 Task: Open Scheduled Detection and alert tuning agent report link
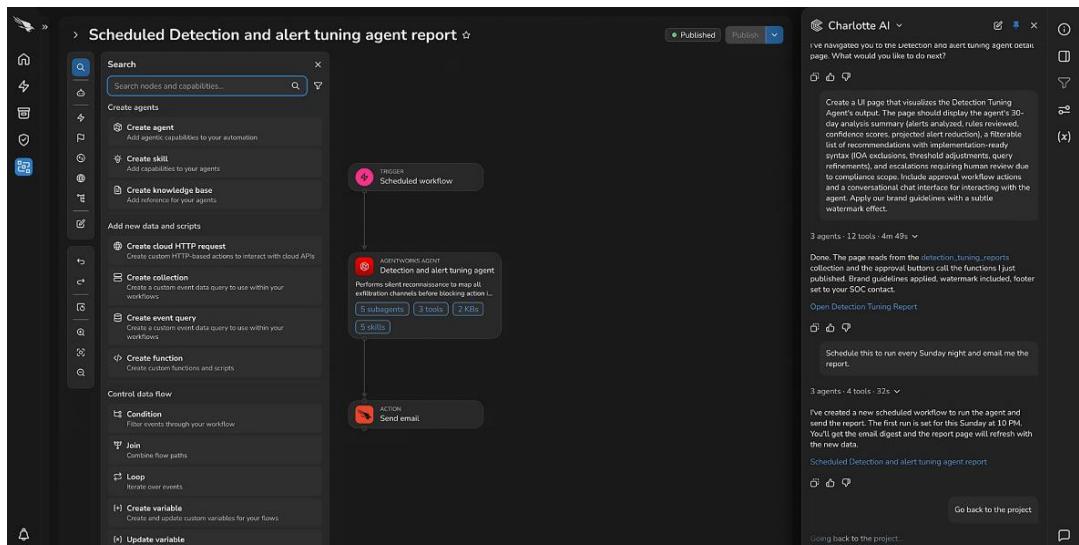tap(898, 462)
